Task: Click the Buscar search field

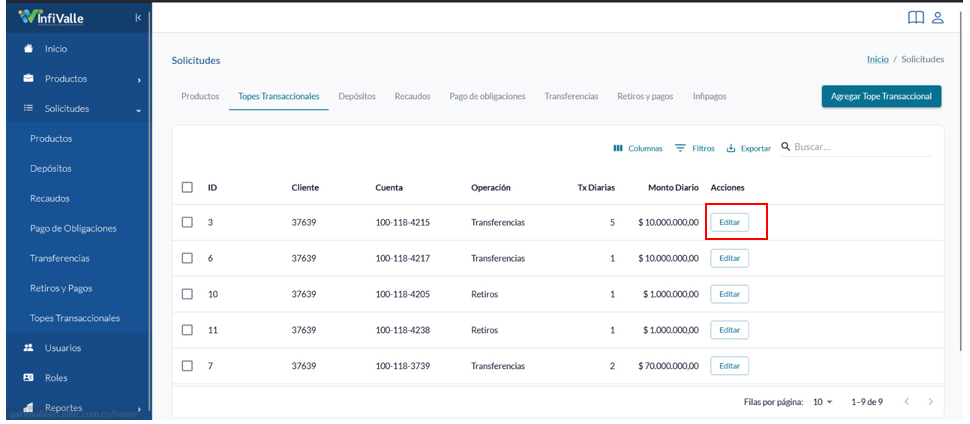Action: click(862, 147)
